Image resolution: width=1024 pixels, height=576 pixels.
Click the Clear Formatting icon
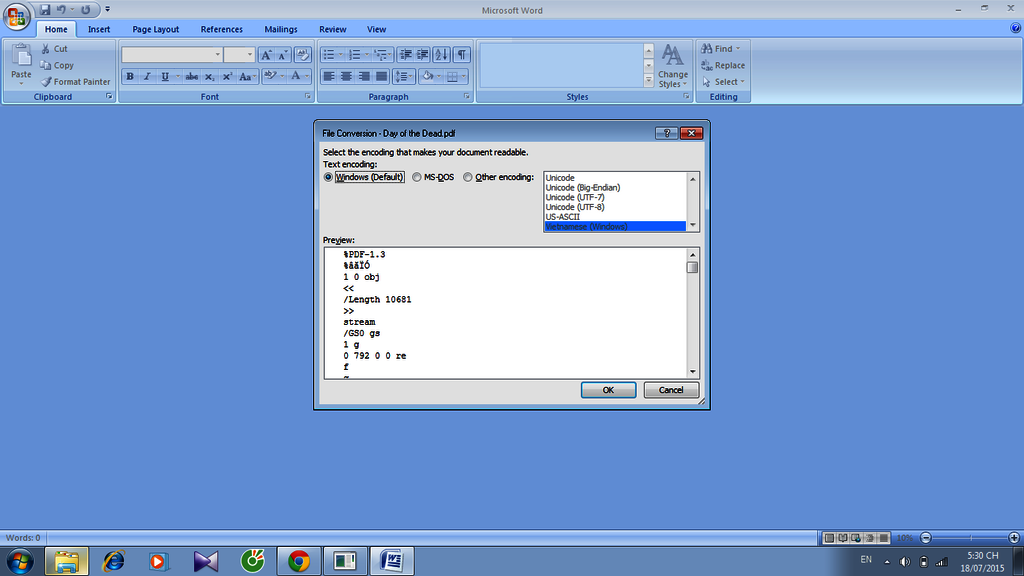coord(302,55)
